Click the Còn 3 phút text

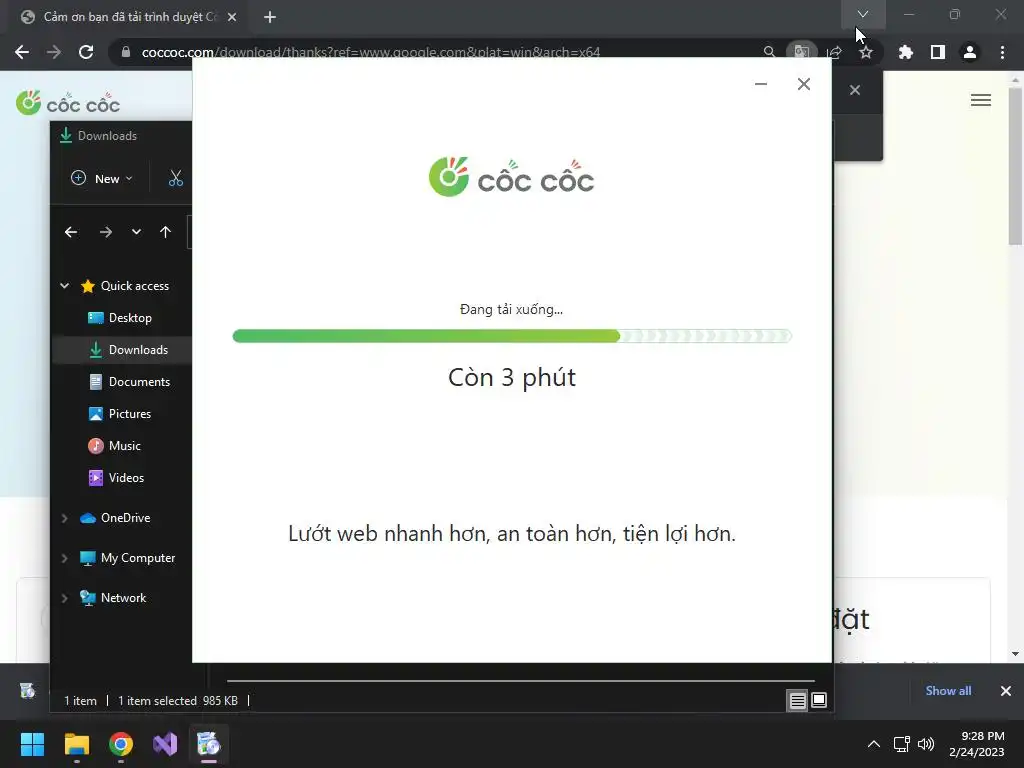(x=512, y=377)
